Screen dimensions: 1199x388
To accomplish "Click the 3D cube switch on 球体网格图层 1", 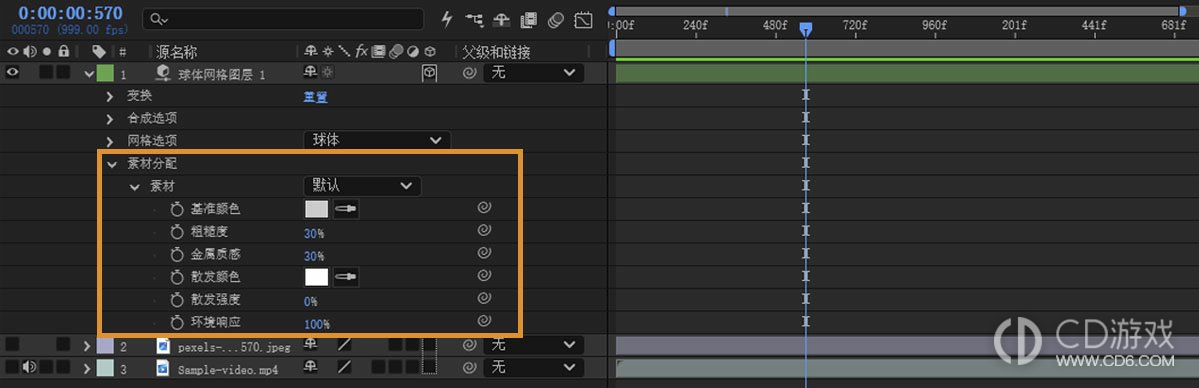I will point(430,73).
